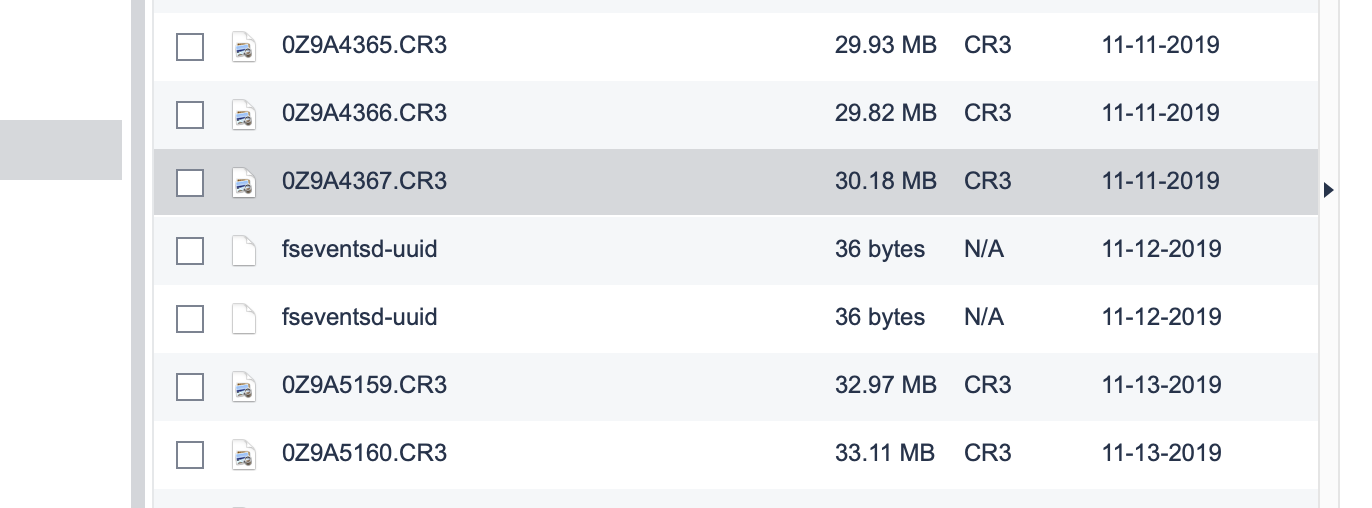Open the file named 0Z9A4366.CR3

[x=365, y=113]
